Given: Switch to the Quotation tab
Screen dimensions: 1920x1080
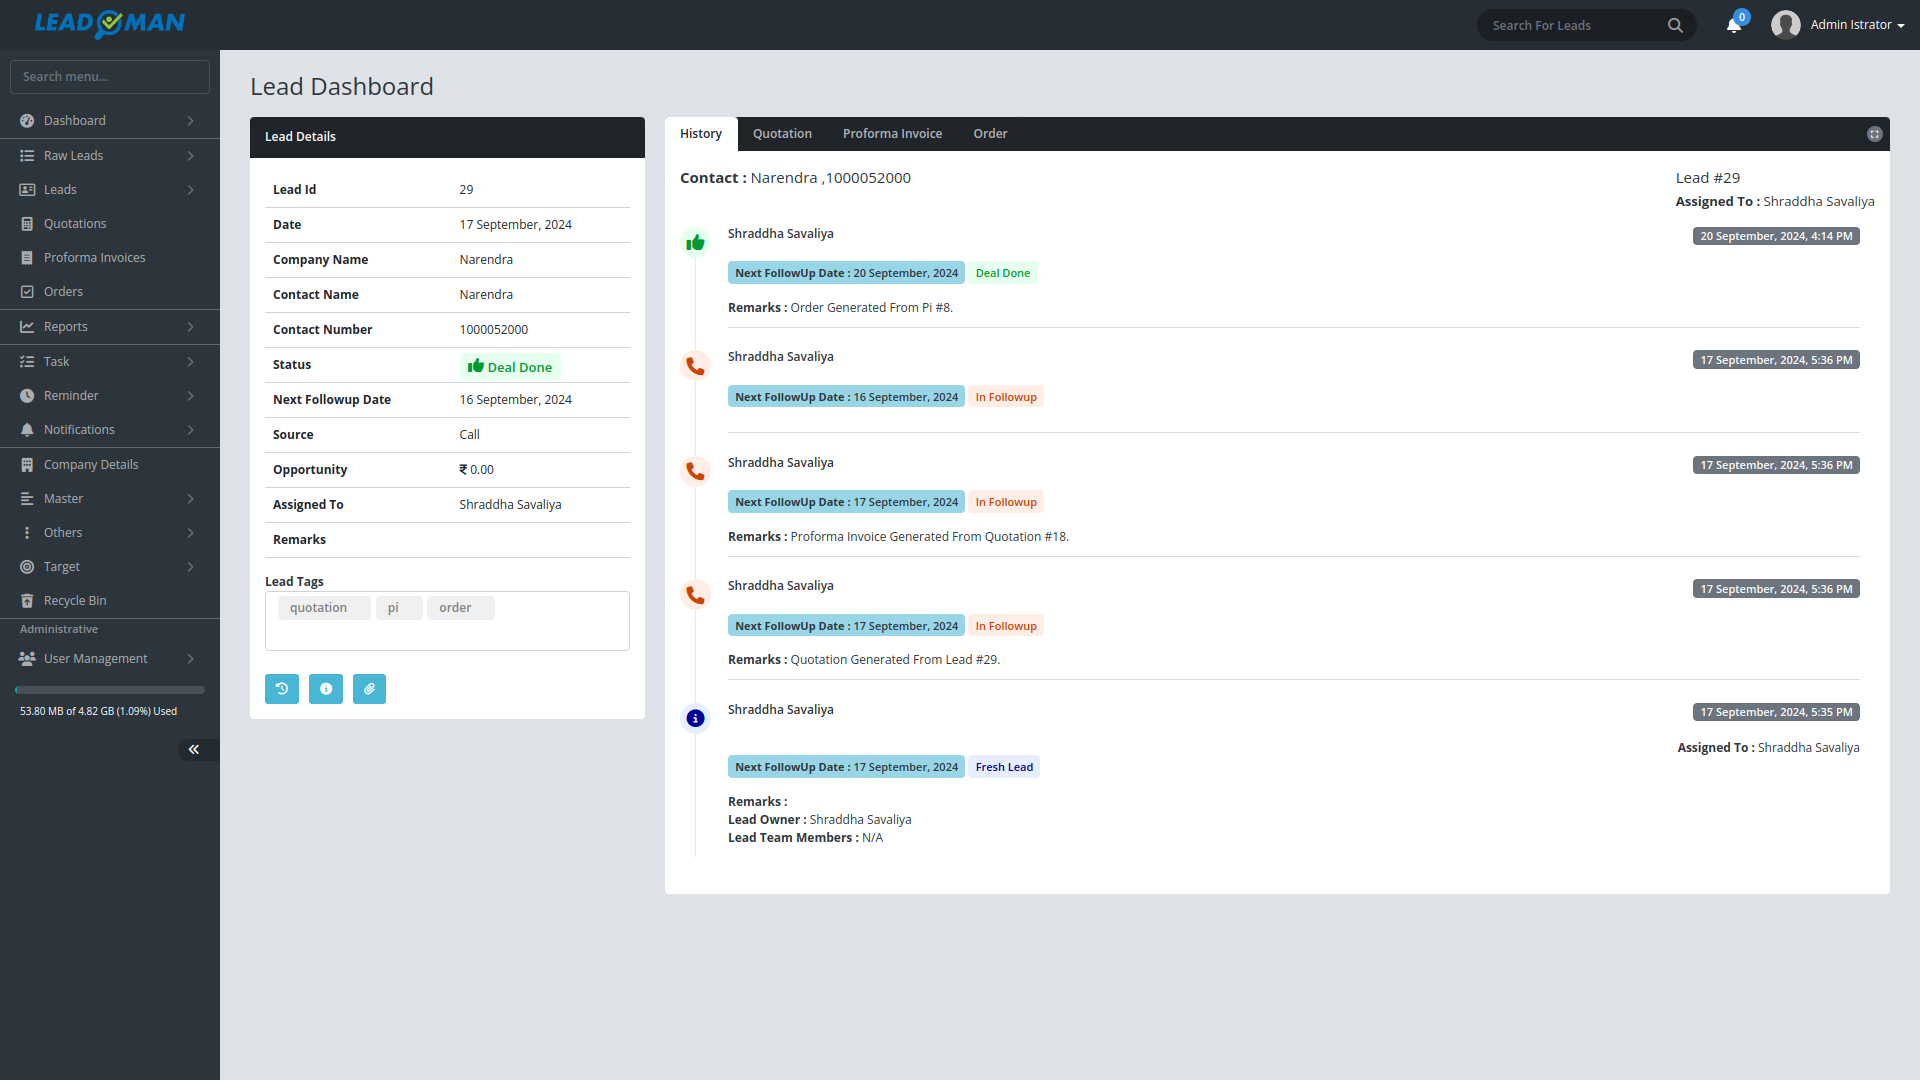Looking at the screenshot, I should tap(782, 134).
